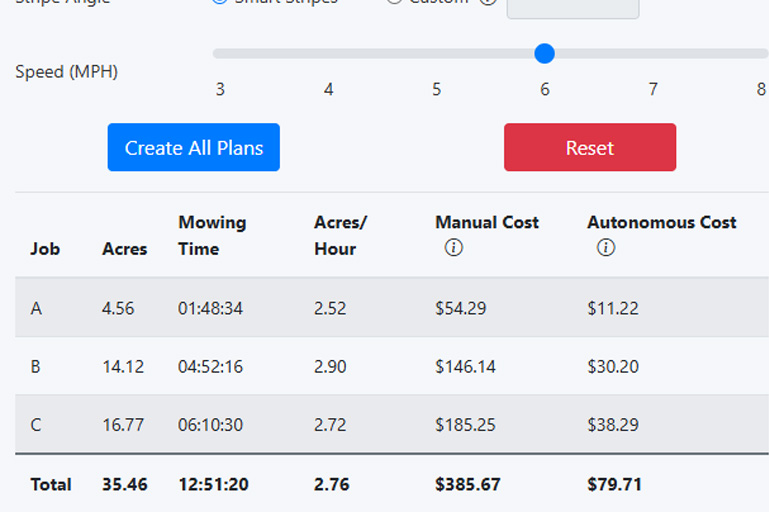Open the Autonomous Cost info icon
Screen dimensions: 769x512
(606, 248)
